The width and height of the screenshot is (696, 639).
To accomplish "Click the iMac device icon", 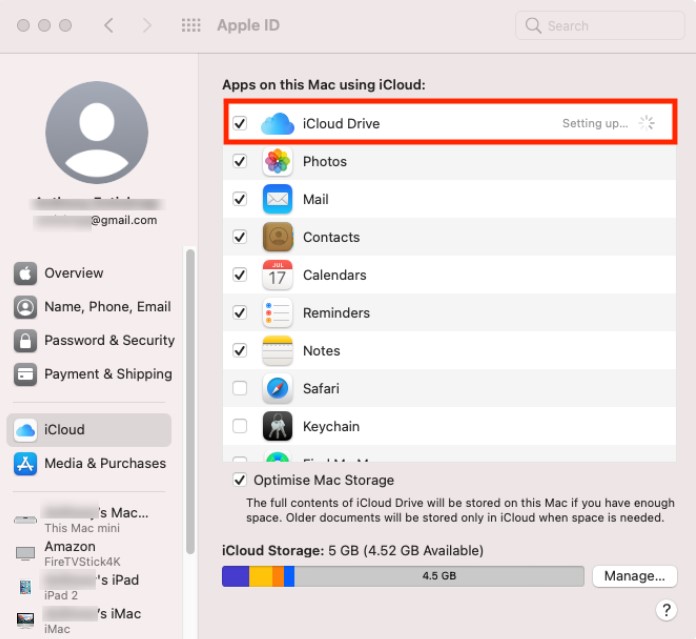I will tap(25, 620).
